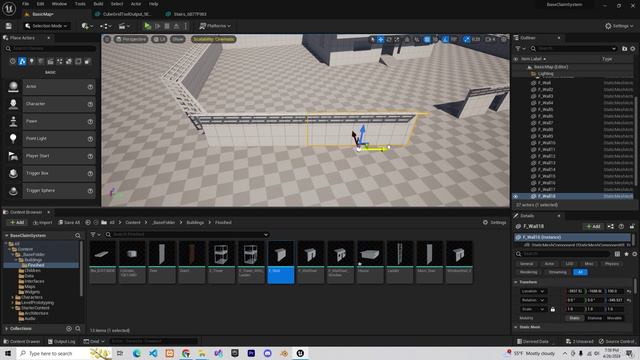Click the Place Actors search field
Screen dimensions: 640x360
[51, 49]
